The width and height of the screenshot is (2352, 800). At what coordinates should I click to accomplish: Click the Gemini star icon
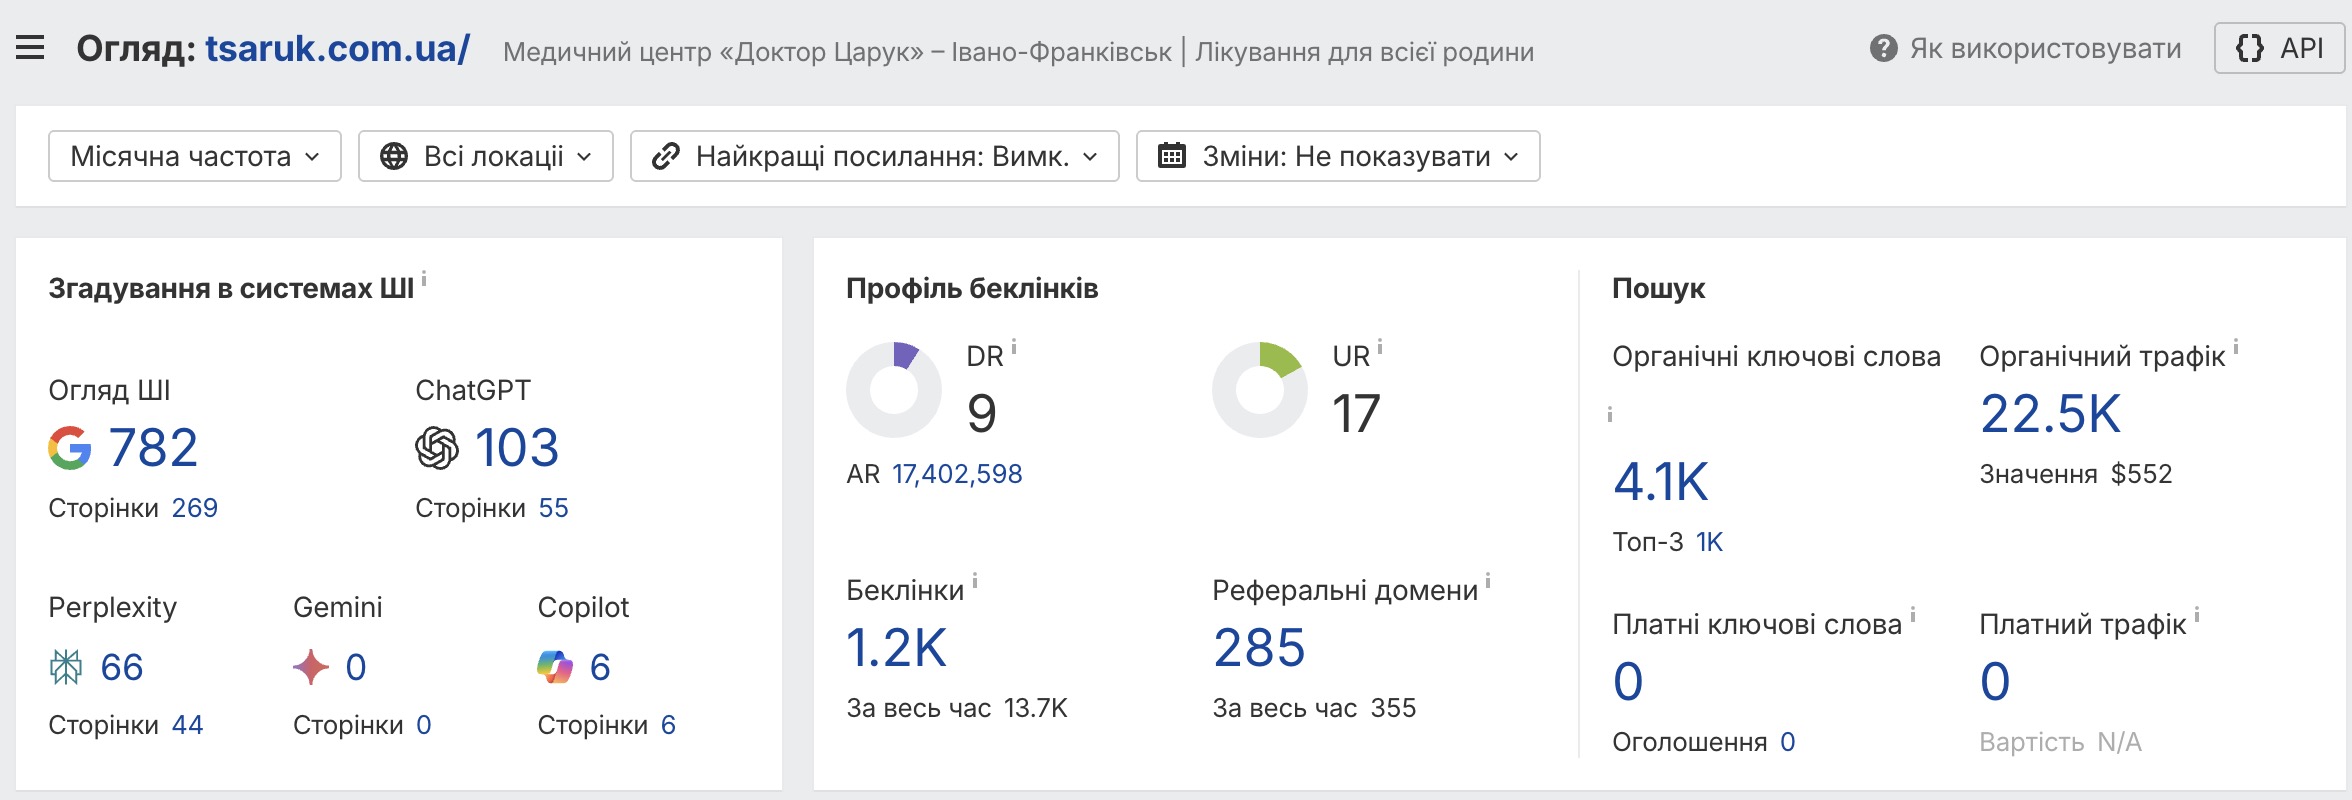pyautogui.click(x=311, y=667)
